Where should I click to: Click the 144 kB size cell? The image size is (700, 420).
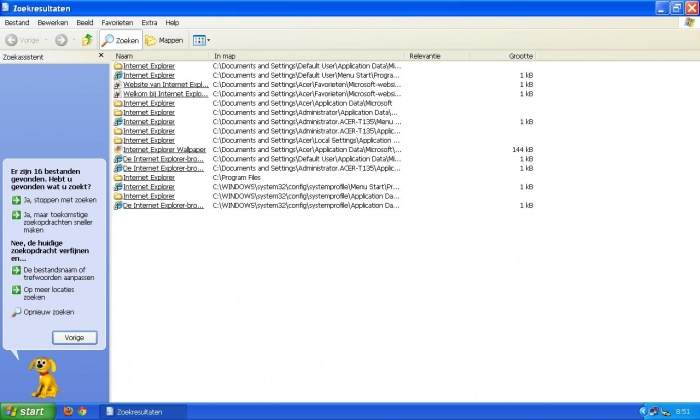pyautogui.click(x=522, y=150)
